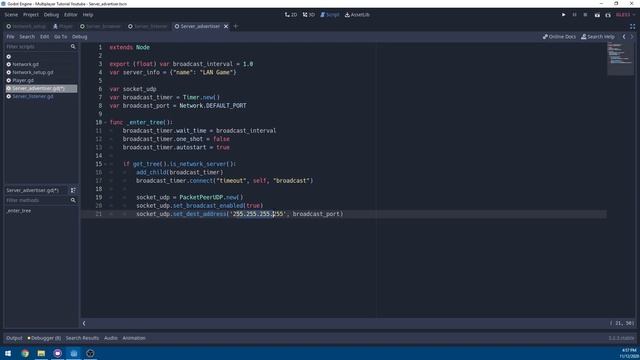Open Online Docs

[x=559, y=37]
